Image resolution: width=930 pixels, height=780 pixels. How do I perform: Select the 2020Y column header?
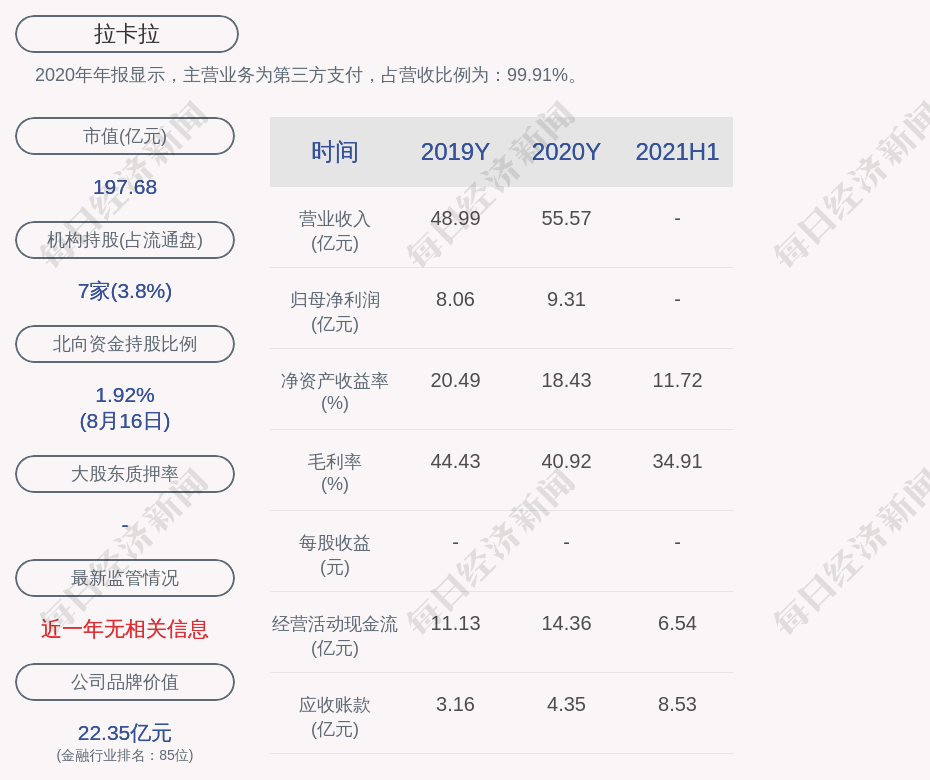[x=566, y=152]
